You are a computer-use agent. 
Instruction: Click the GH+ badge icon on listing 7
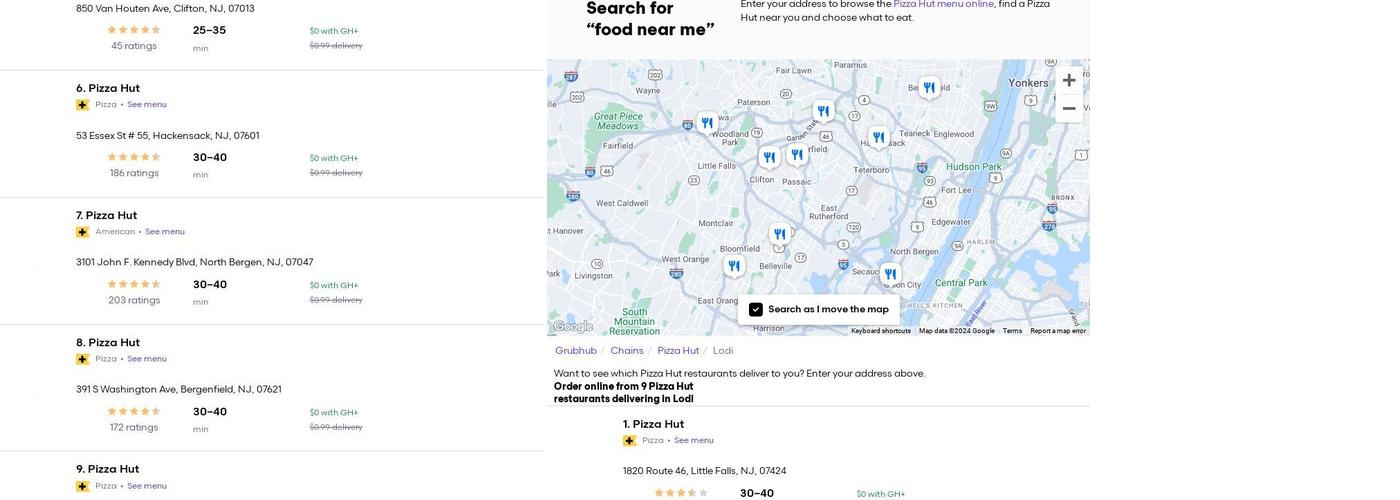tap(83, 232)
